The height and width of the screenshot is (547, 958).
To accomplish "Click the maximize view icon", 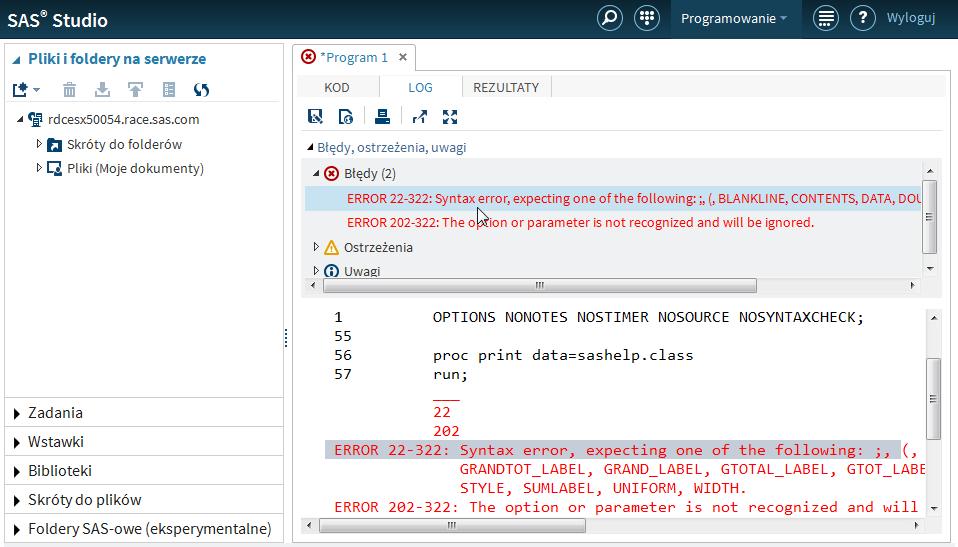I will [450, 116].
